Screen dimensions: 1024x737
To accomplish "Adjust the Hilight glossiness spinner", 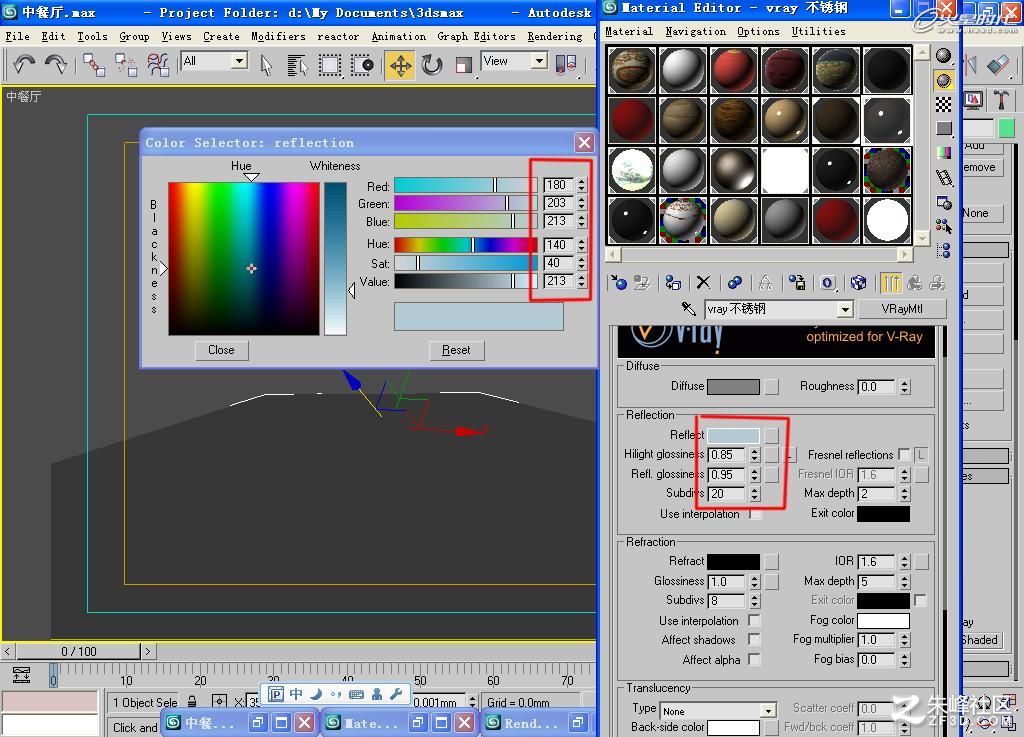I will 755,454.
